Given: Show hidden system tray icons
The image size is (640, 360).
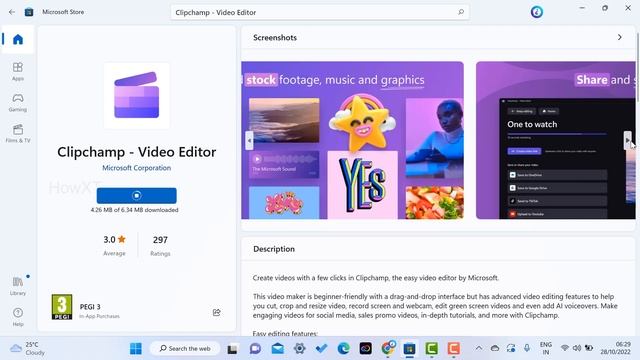Looking at the screenshot, I should 479,348.
